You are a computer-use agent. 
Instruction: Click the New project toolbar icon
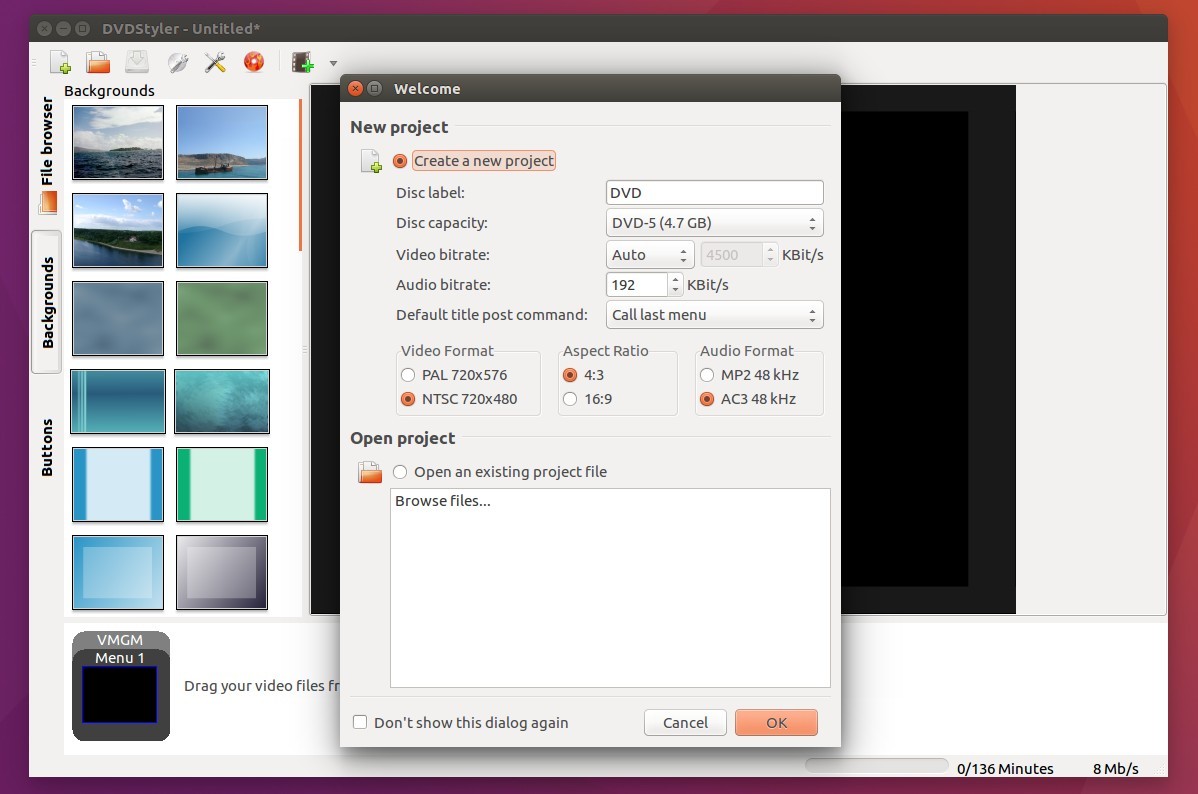(x=60, y=62)
